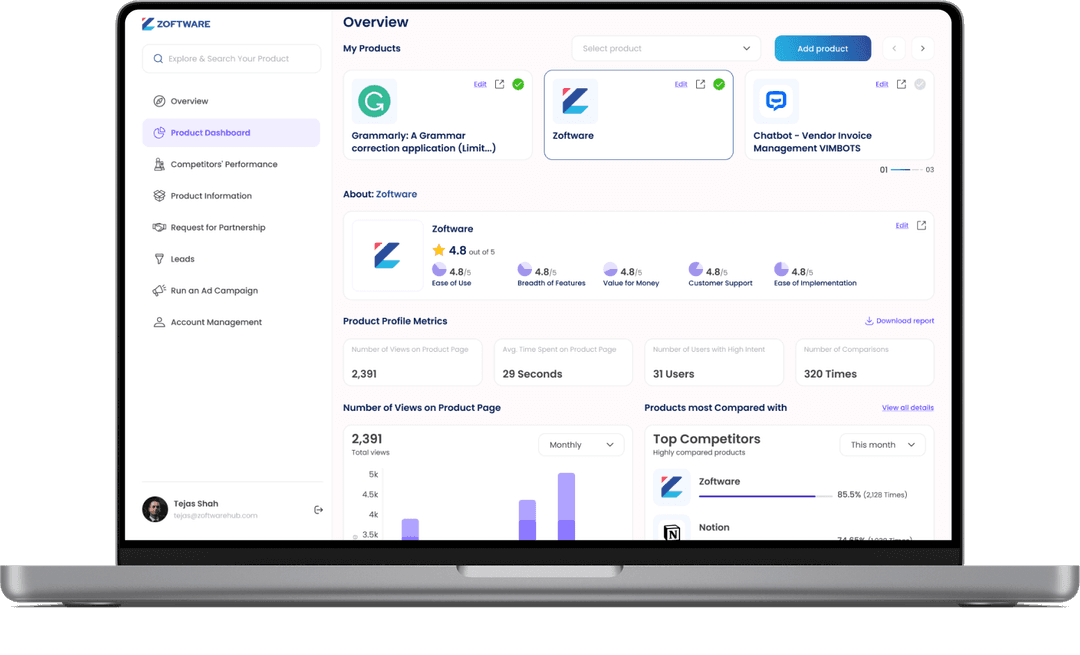Click the tallest bar in views chart
Image resolution: width=1080 pixels, height=655 pixels.
pos(566,506)
